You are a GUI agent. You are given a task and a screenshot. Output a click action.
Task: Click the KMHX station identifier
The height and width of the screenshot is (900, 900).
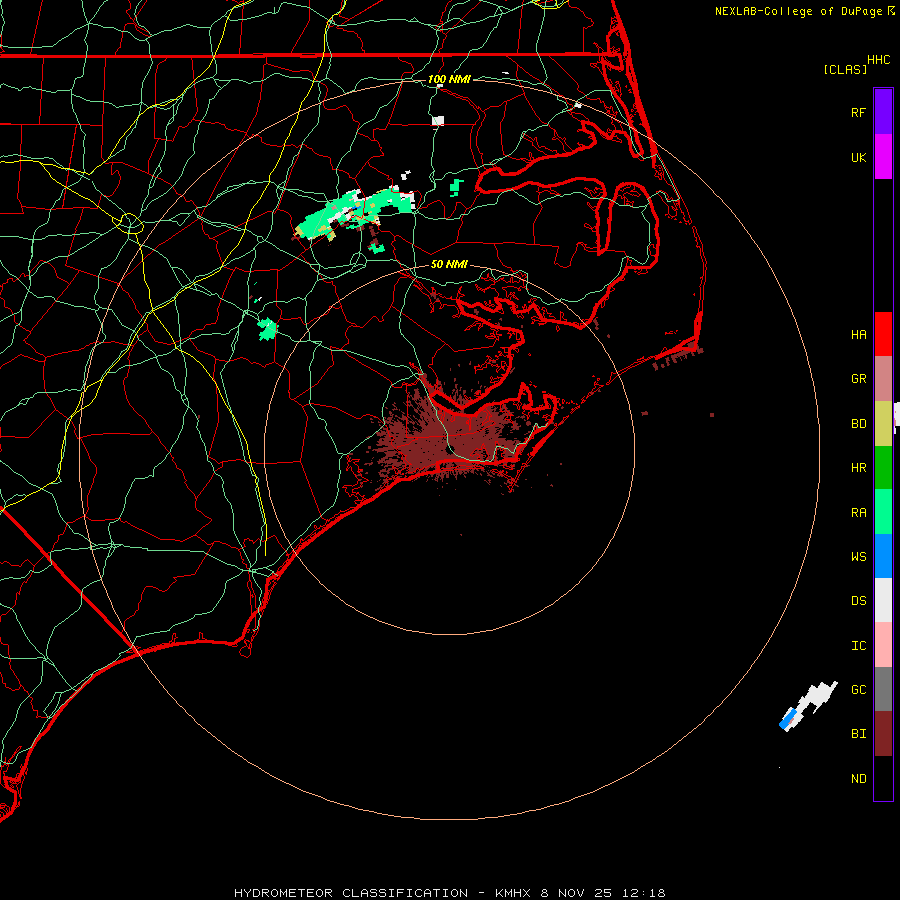click(513, 893)
